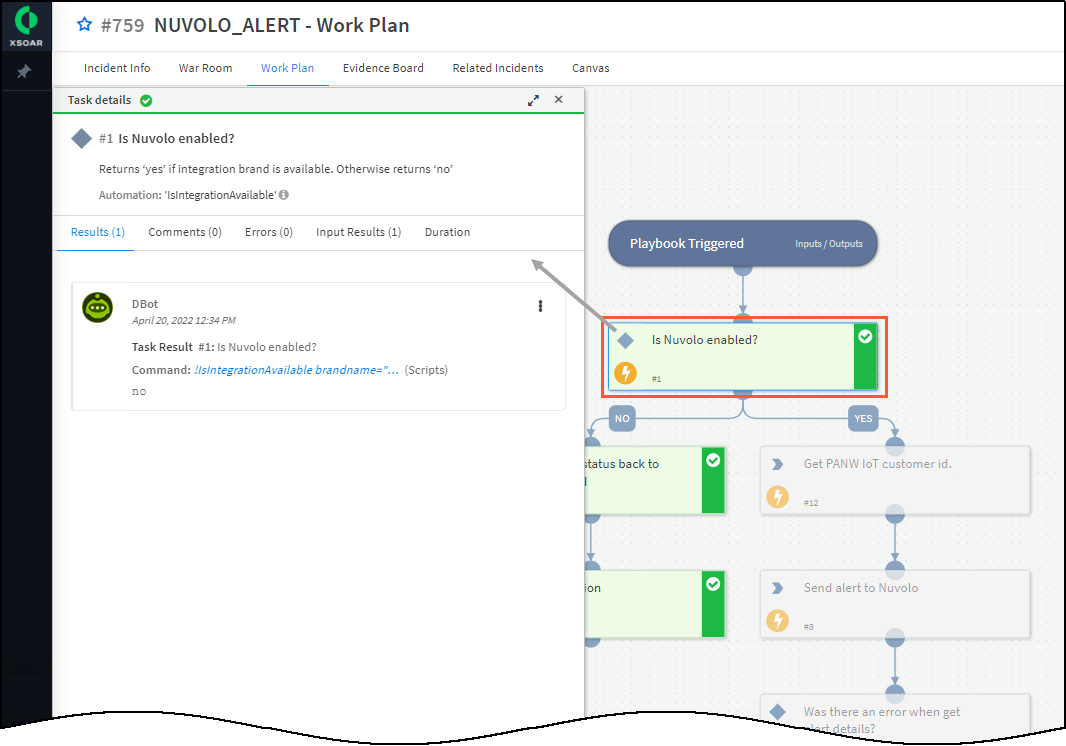
Task: Go to Related Incidents tab
Action: tap(498, 68)
